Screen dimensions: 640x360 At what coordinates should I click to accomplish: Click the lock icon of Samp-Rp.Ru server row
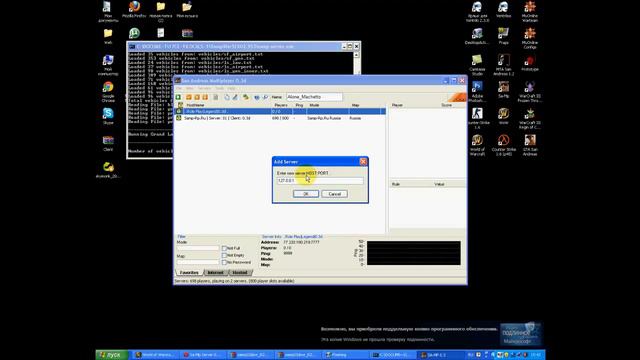click(x=179, y=118)
